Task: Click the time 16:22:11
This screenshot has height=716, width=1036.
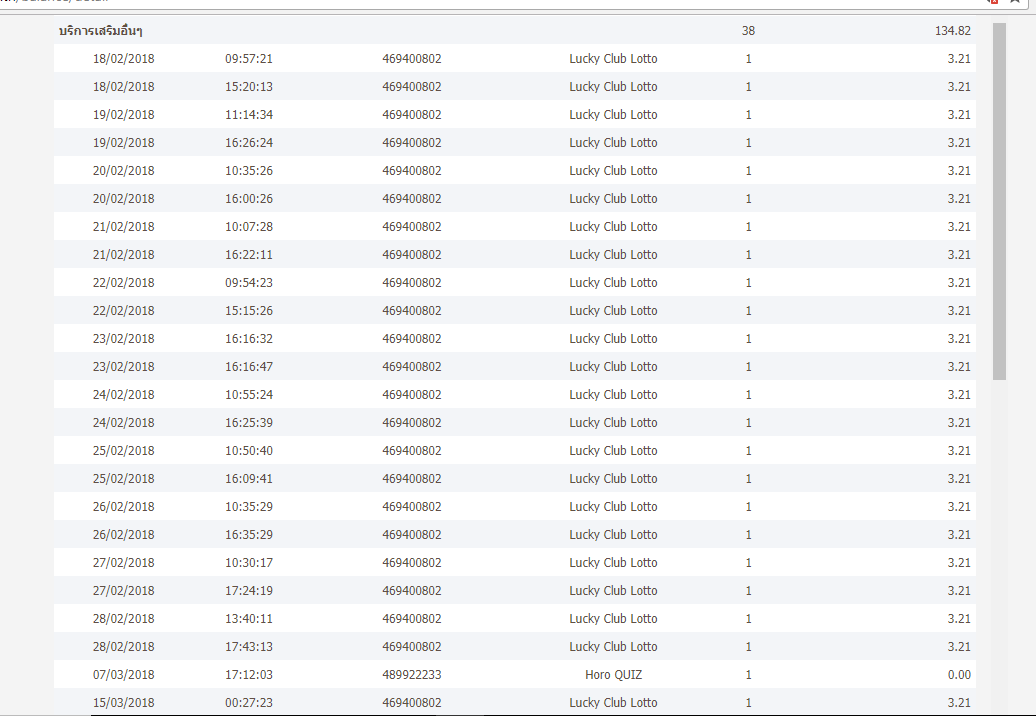Action: click(x=249, y=255)
